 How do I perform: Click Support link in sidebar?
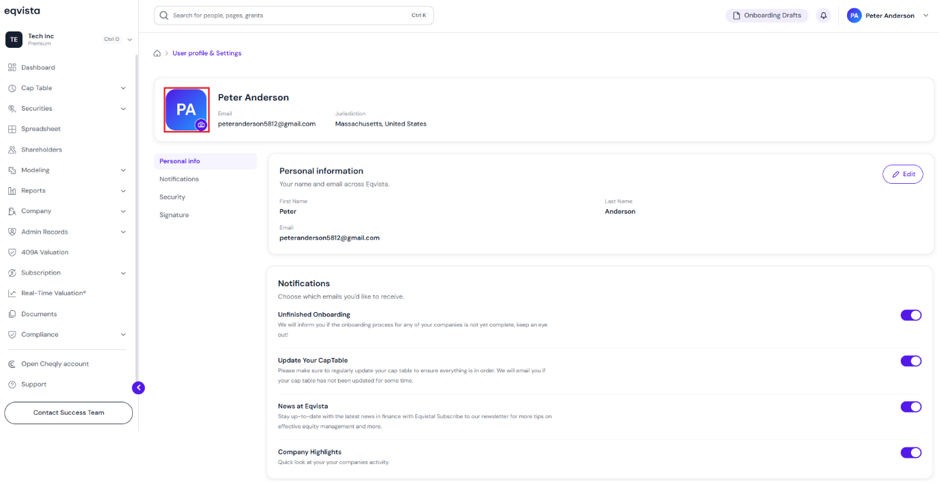(x=34, y=384)
